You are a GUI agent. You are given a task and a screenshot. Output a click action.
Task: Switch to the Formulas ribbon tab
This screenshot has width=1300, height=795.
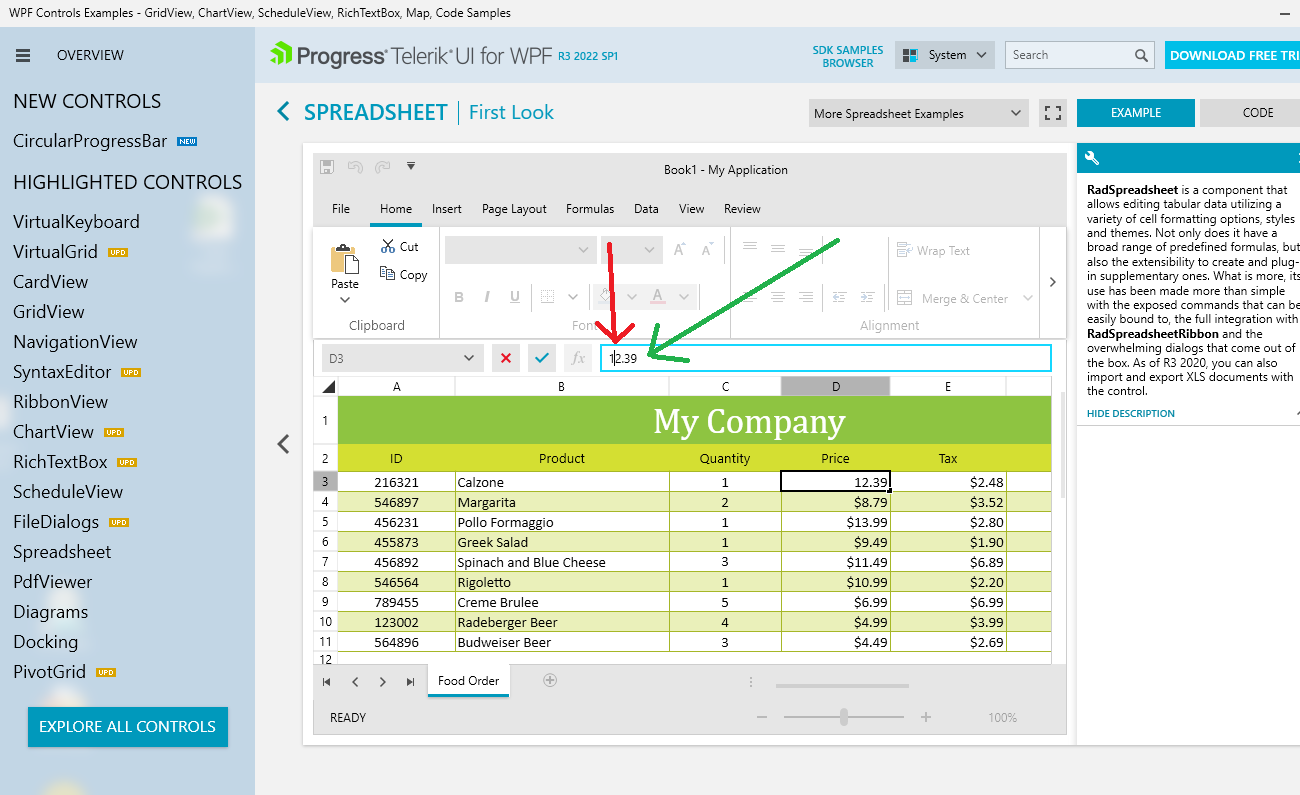(590, 209)
